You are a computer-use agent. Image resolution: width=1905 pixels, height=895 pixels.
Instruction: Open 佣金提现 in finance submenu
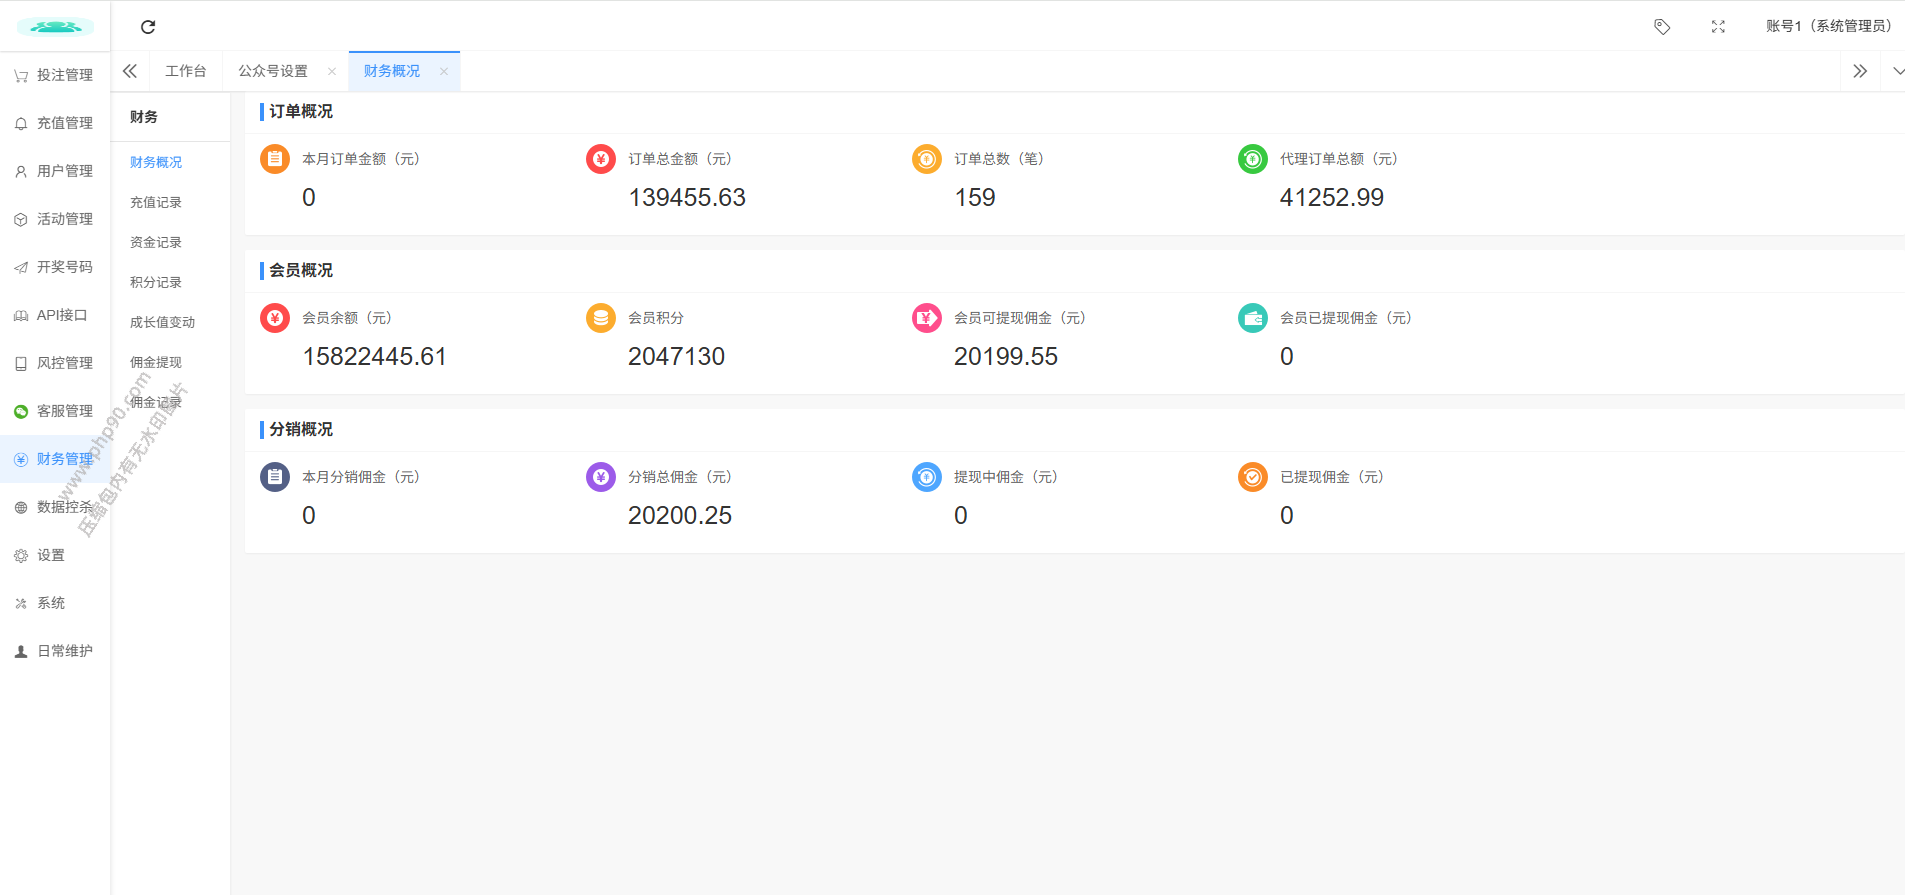[156, 363]
